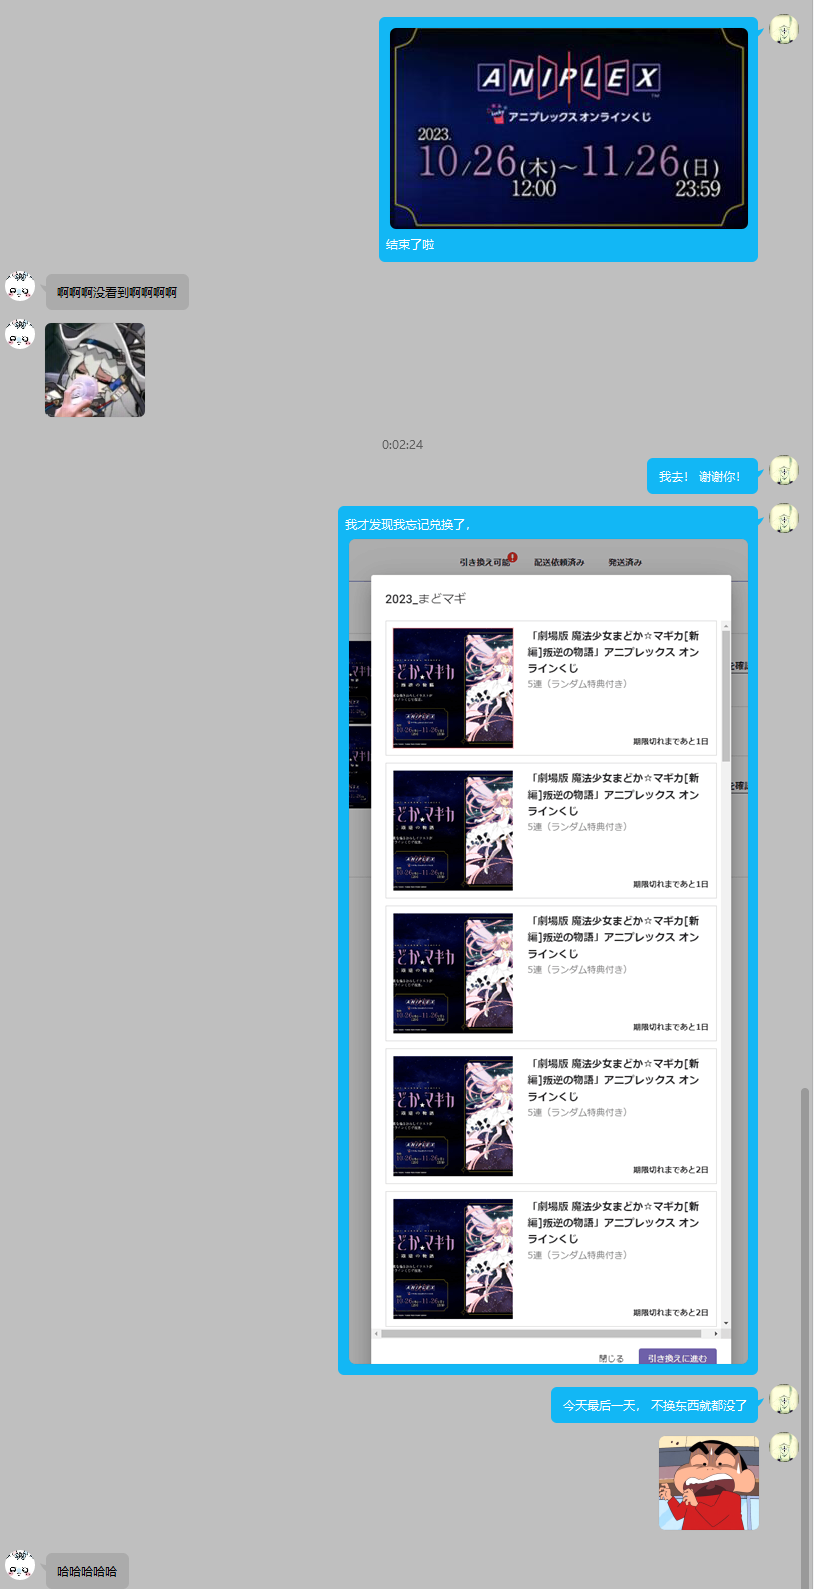Click avatar next to 我去！谢谢你！ message
814x1589 pixels.
[784, 471]
